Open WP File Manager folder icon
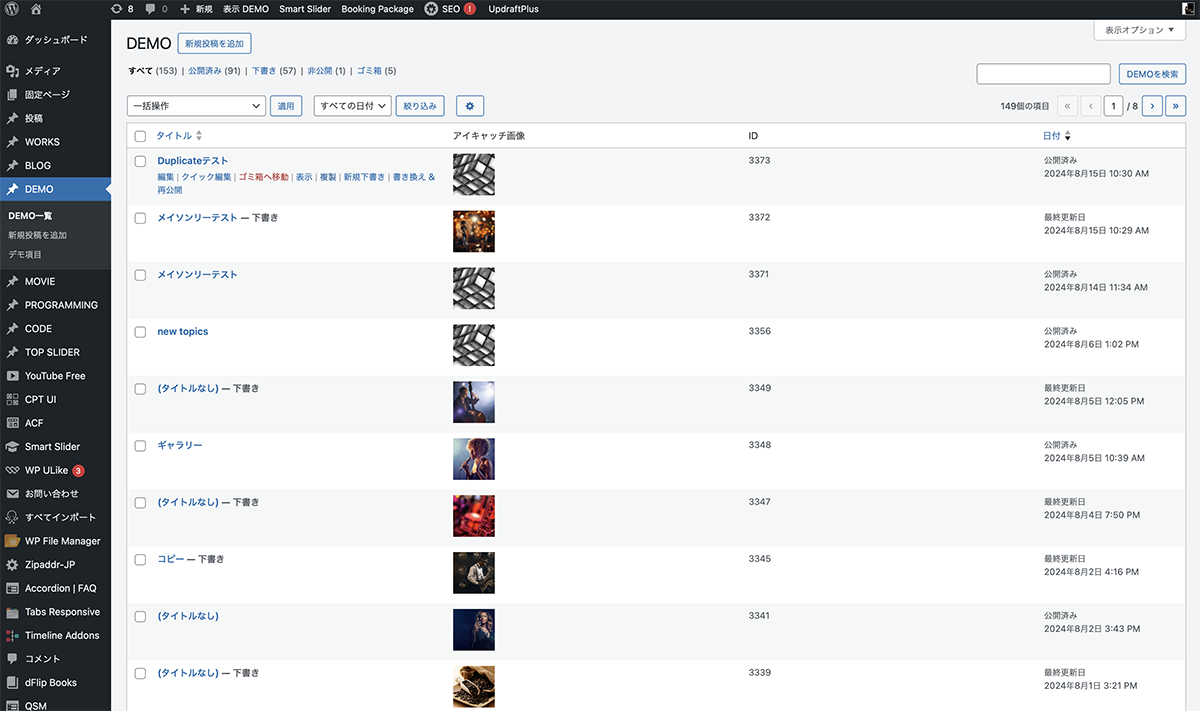This screenshot has height=711, width=1200. (x=12, y=541)
